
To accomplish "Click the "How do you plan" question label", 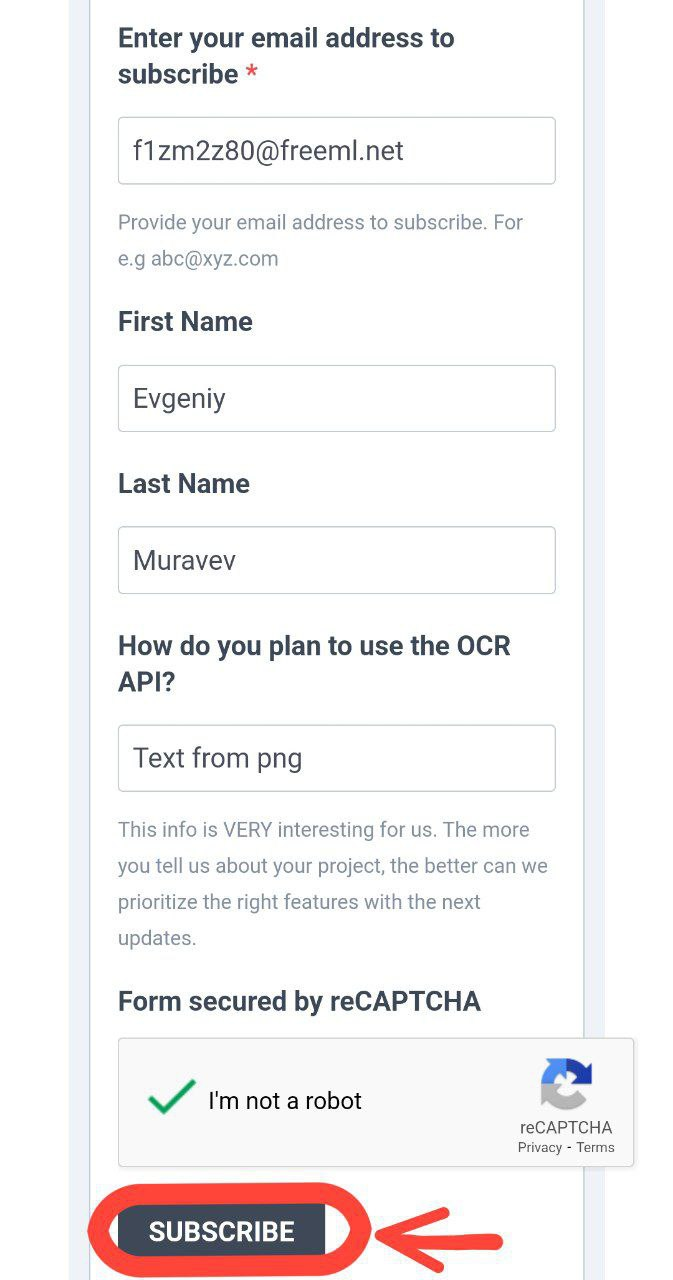I will point(314,664).
